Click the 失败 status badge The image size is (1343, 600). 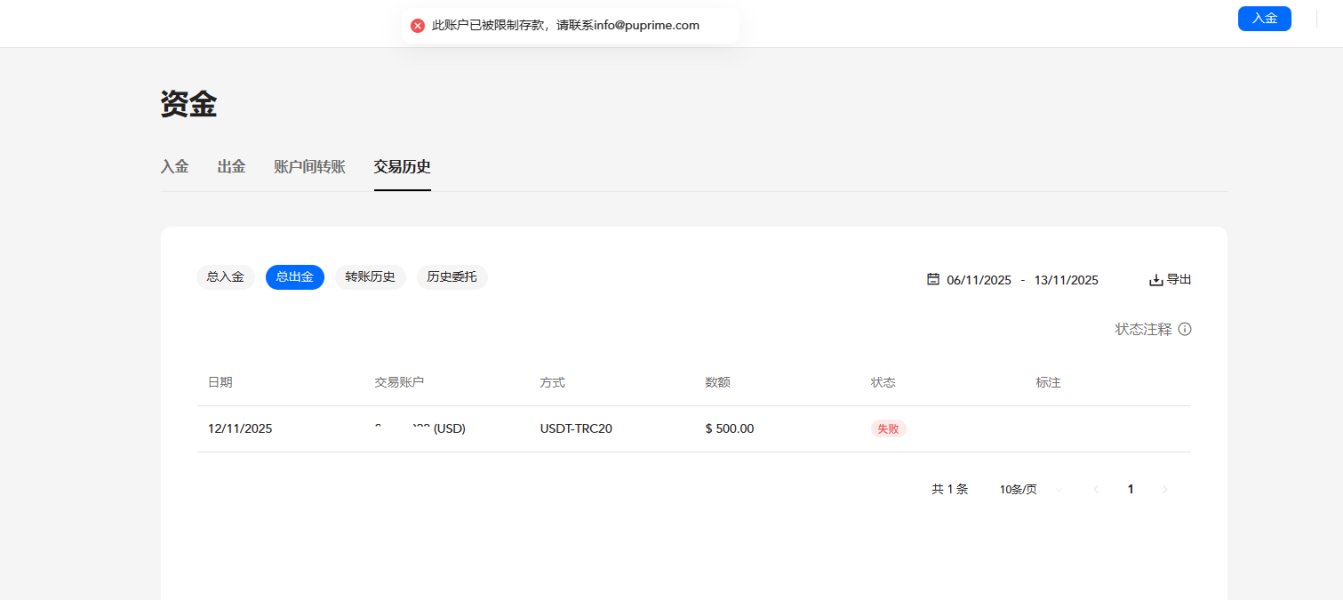(x=888, y=429)
